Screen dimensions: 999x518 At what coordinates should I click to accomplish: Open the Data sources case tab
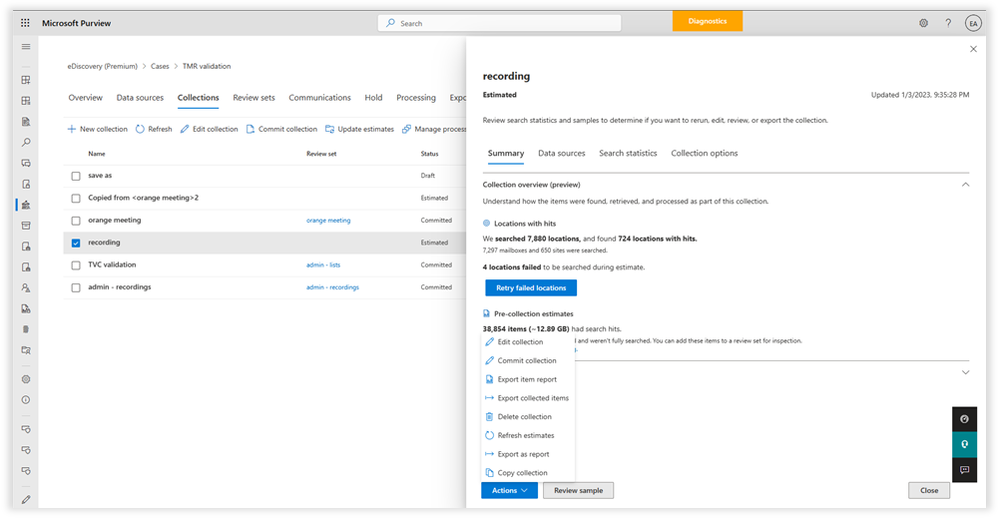(140, 97)
